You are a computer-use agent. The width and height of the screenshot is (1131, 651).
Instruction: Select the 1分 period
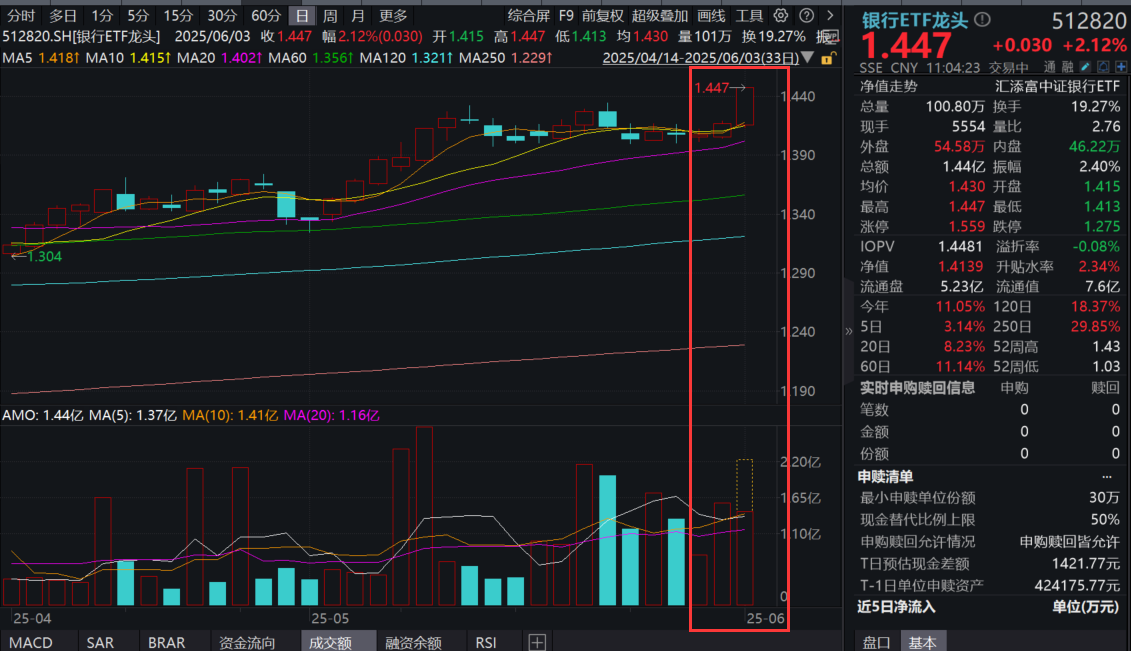(x=102, y=15)
